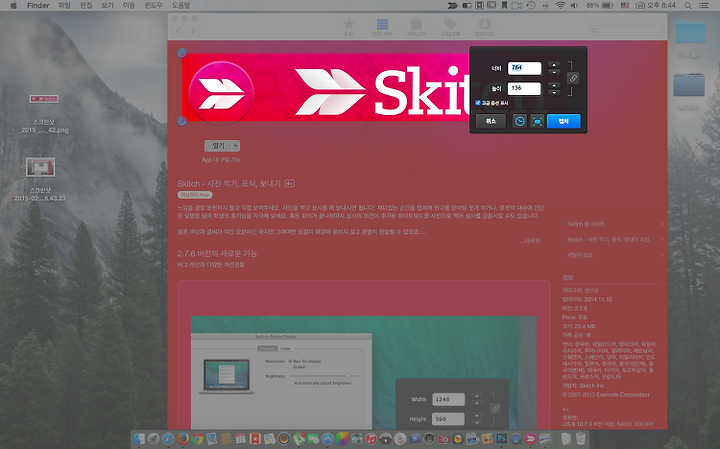Viewport: 720px width, 449px height.
Task: Select the WORK folder on the desktop
Action: (689, 85)
